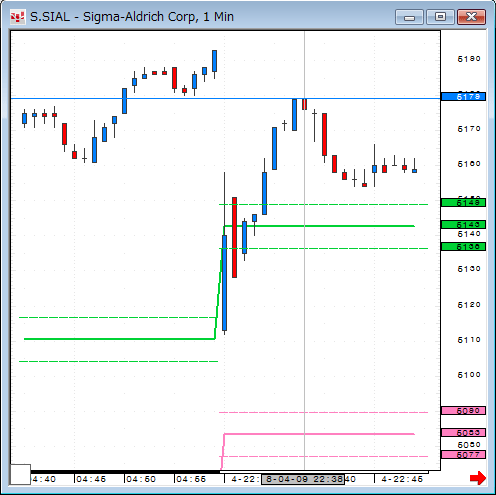
Task: Select the green 5148 price label
Action: coord(463,202)
